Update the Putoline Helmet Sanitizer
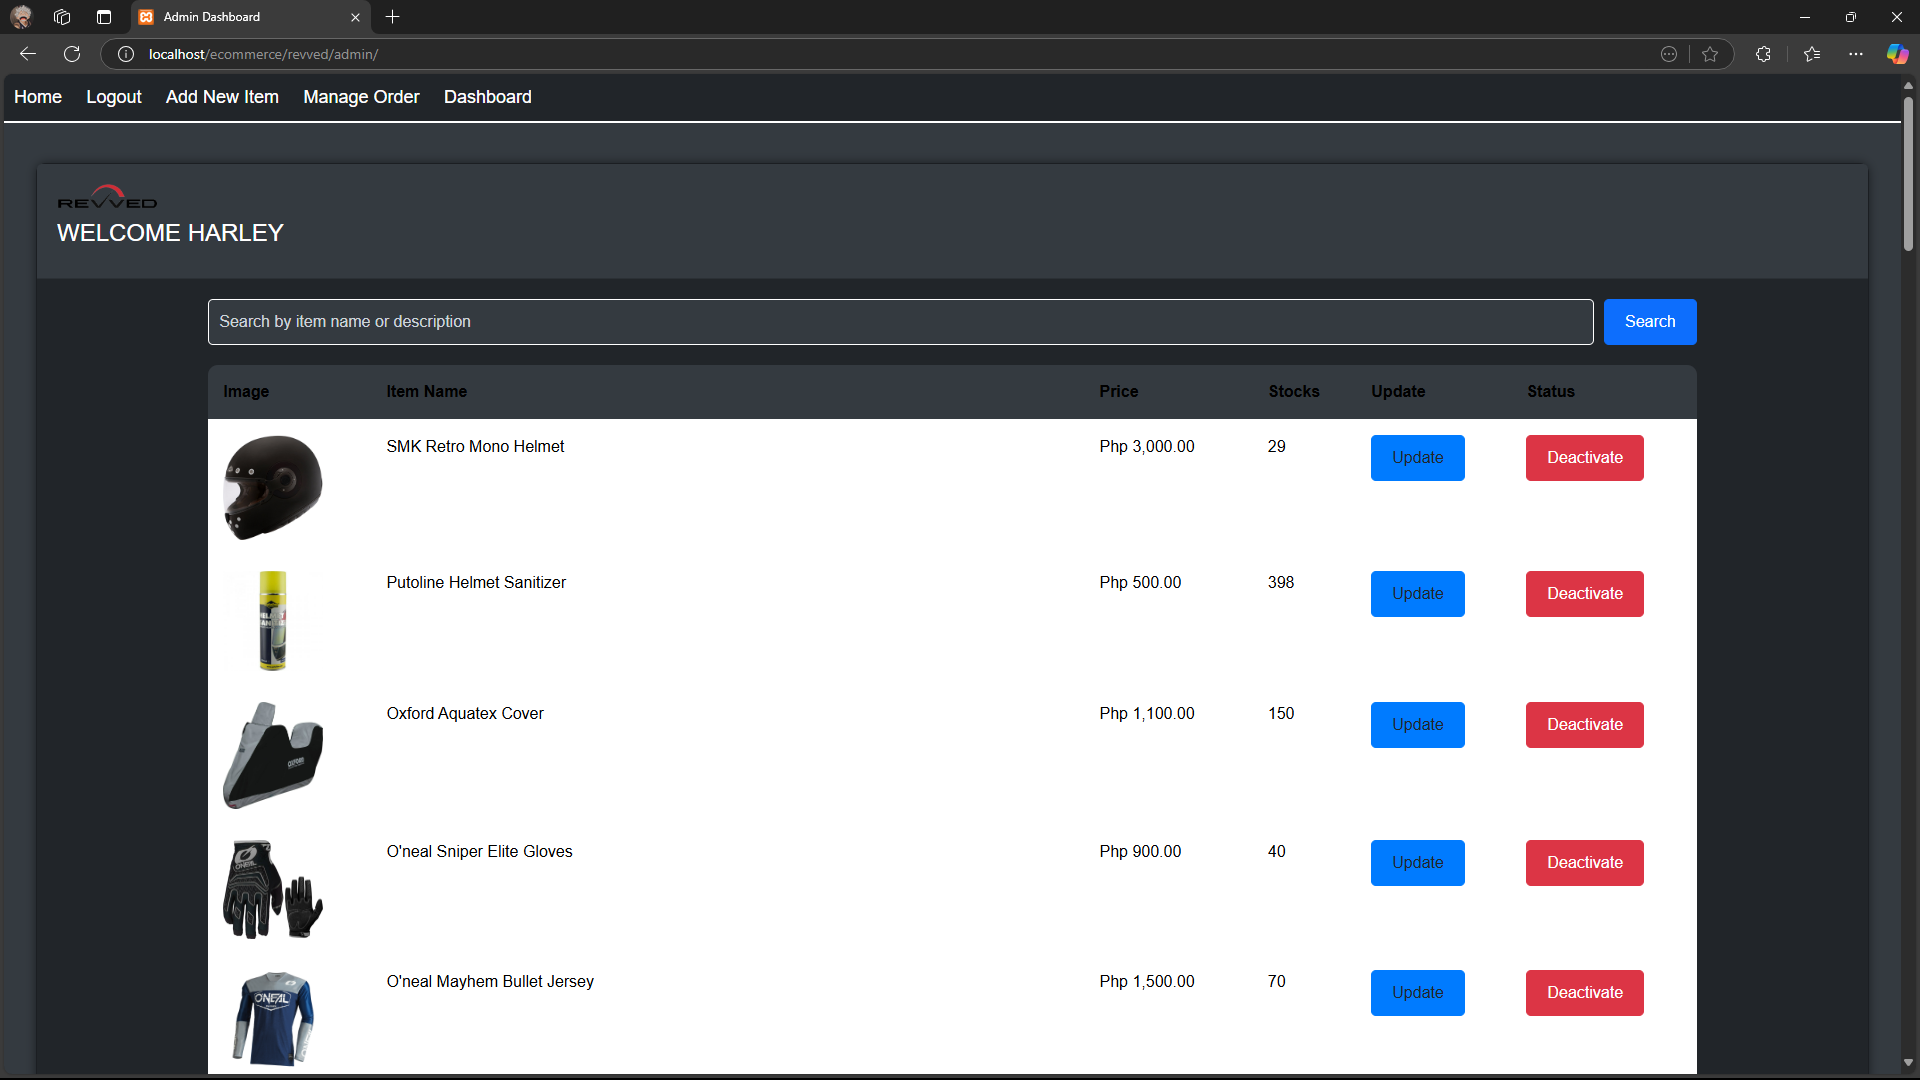The image size is (1920, 1080). click(x=1417, y=594)
